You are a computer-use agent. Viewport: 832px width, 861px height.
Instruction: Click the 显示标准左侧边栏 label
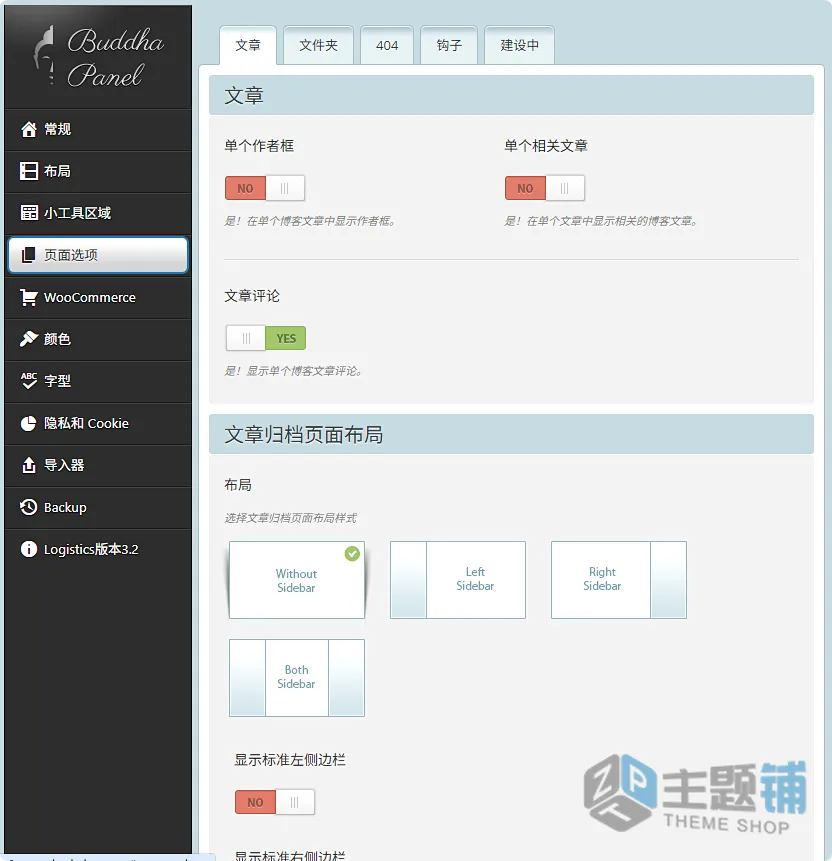(290, 759)
